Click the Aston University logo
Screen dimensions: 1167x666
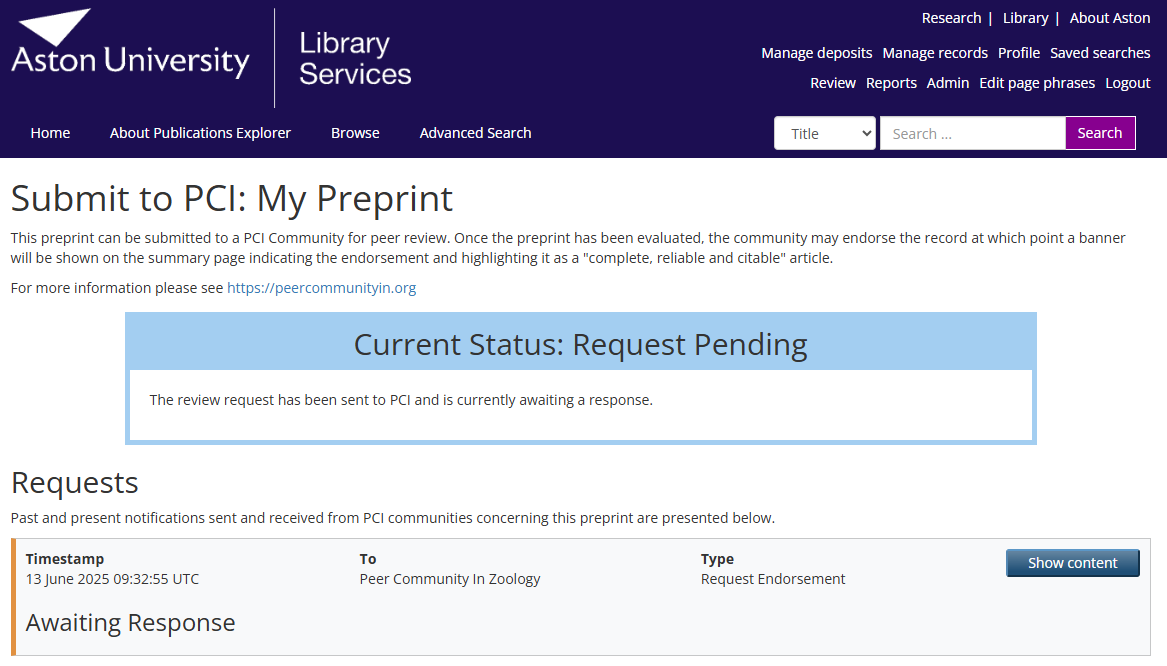[x=130, y=47]
